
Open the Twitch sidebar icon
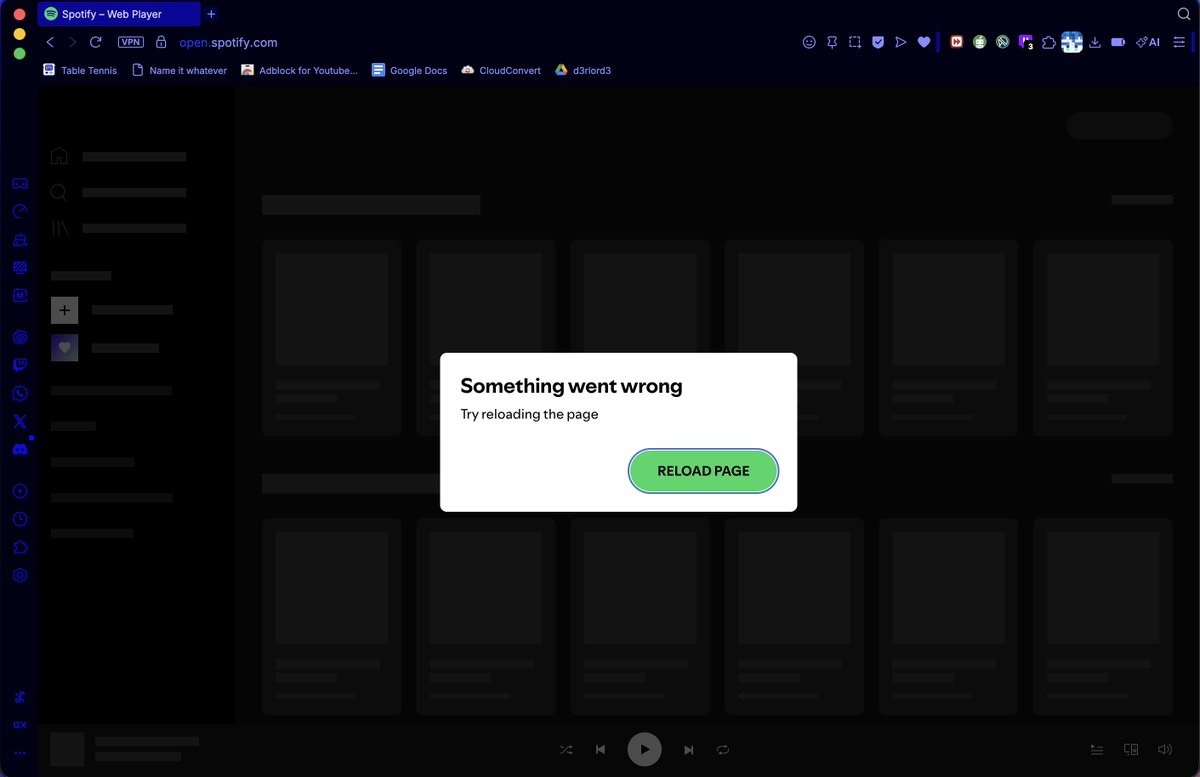19,366
